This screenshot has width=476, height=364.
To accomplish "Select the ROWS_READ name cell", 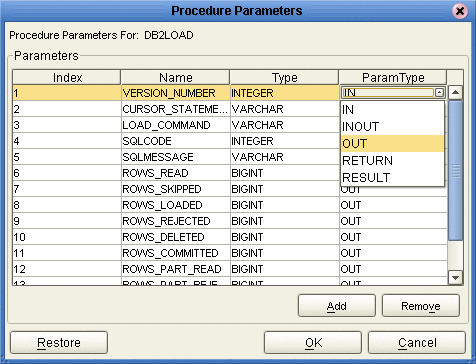I will pyautogui.click(x=176, y=173).
